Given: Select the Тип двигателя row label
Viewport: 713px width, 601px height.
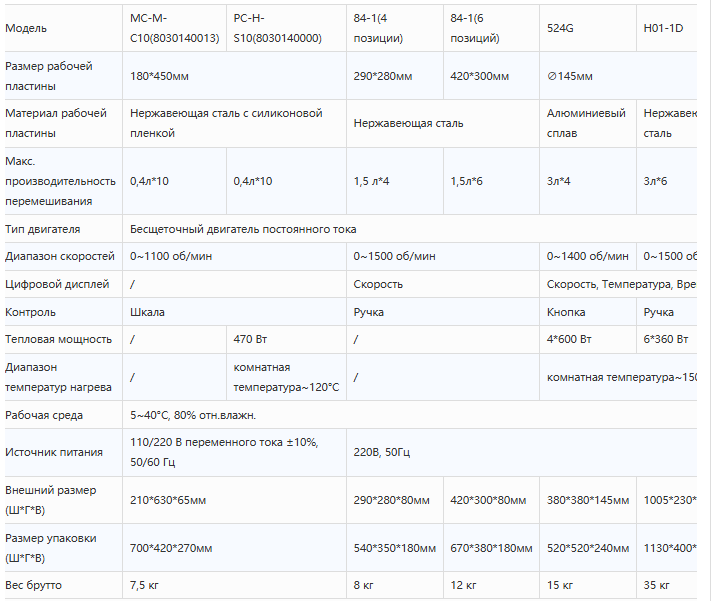Looking at the screenshot, I should click(63, 229).
